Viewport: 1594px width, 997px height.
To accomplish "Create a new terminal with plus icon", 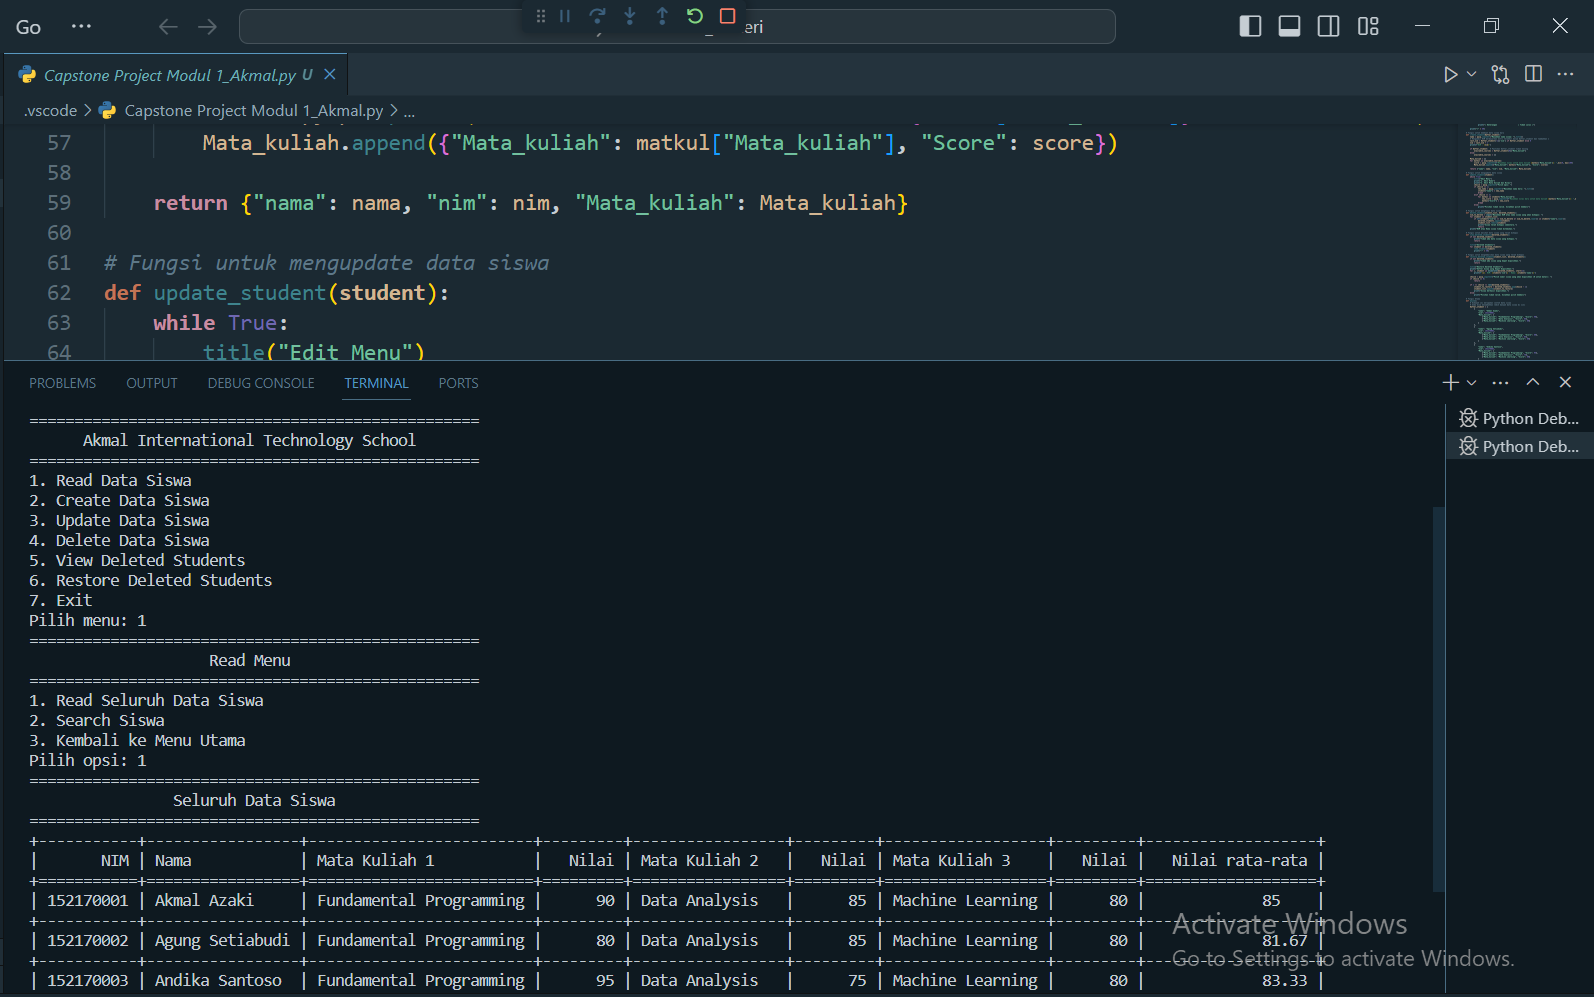I will point(1450,382).
